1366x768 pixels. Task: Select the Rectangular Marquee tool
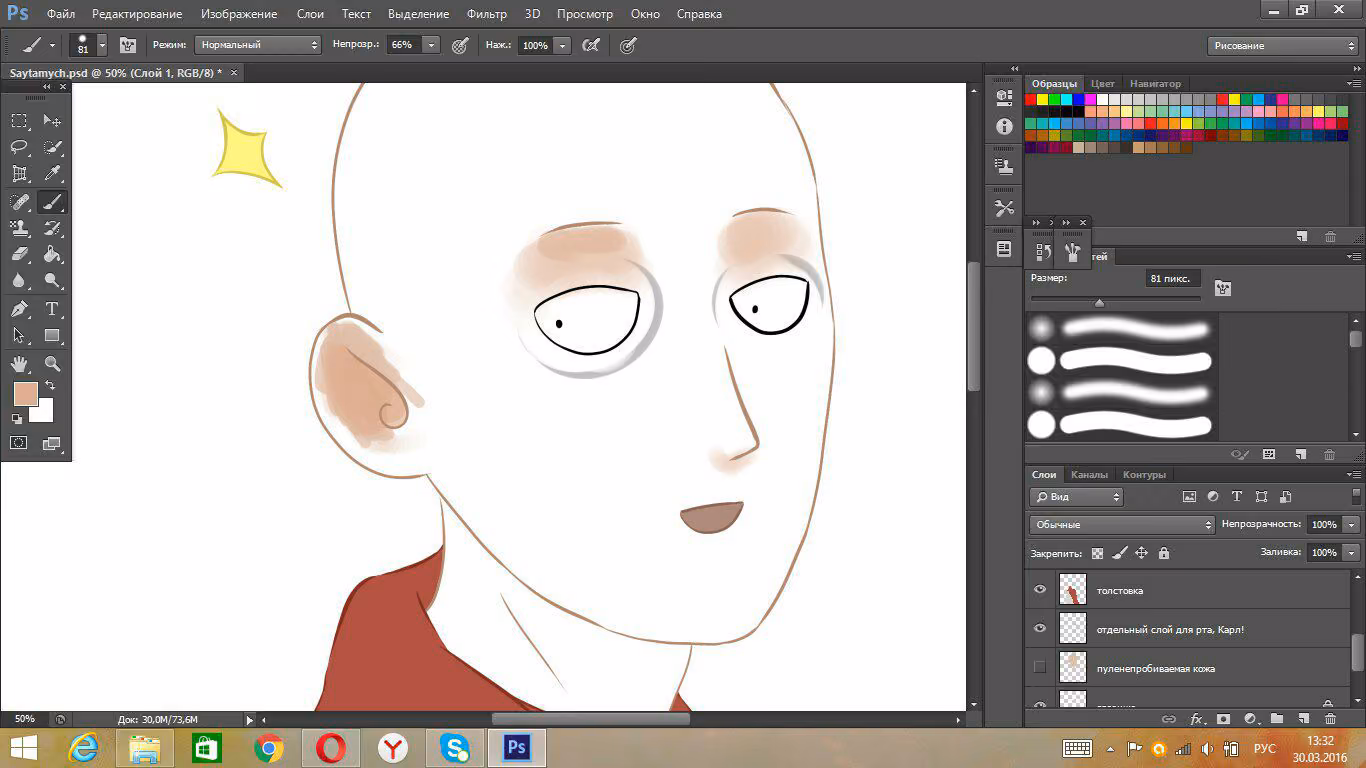coord(19,121)
